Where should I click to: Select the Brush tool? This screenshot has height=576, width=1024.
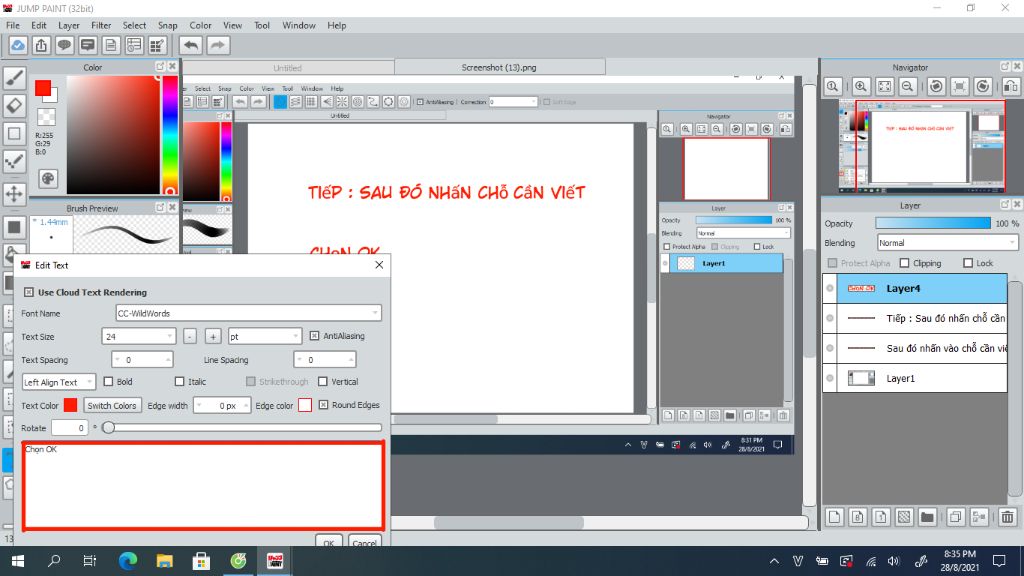(14, 78)
